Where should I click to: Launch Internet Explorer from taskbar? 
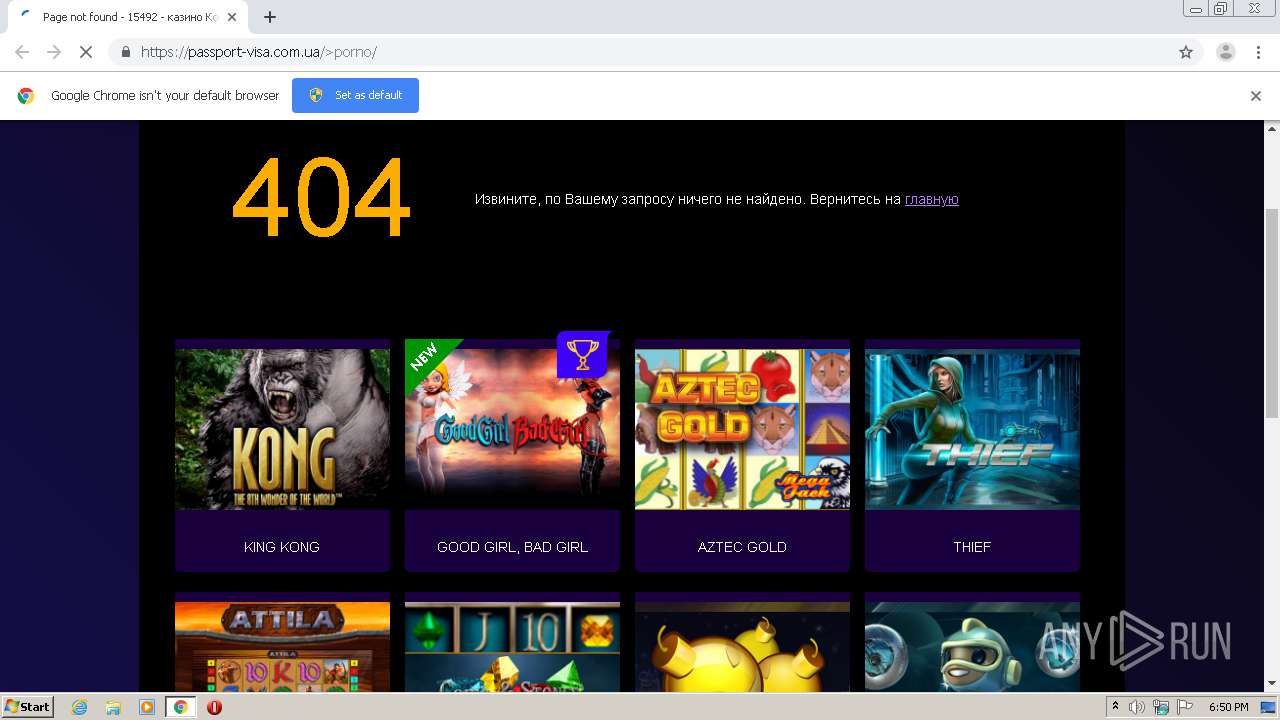[x=80, y=707]
